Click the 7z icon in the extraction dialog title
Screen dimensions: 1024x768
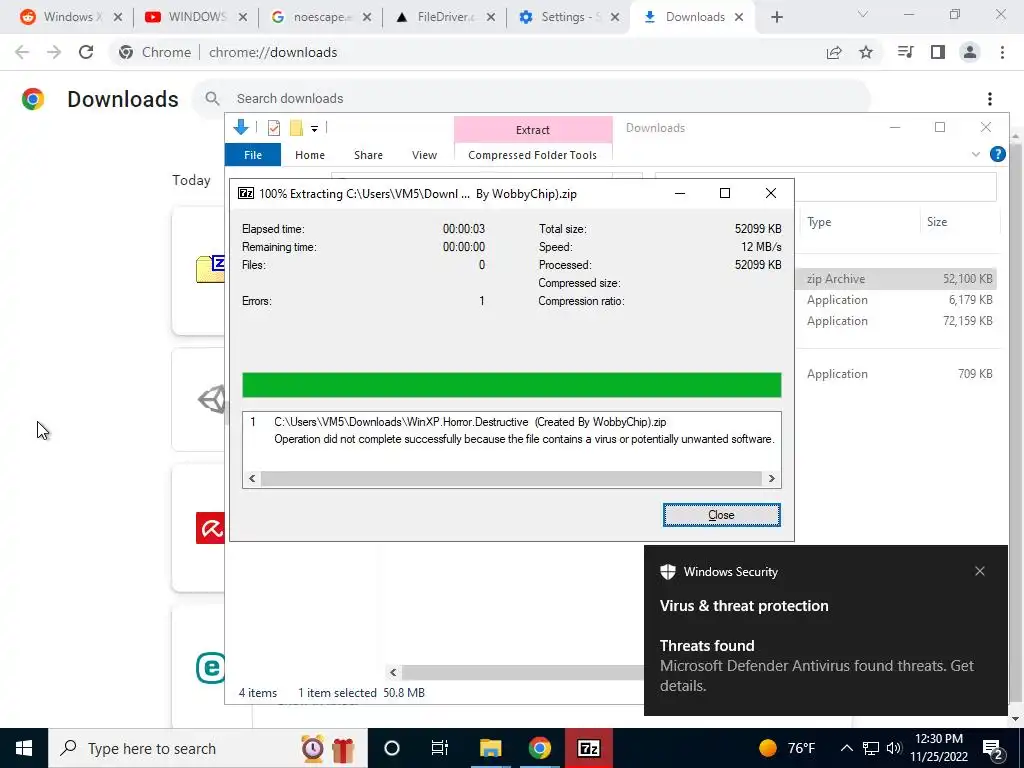click(x=246, y=193)
